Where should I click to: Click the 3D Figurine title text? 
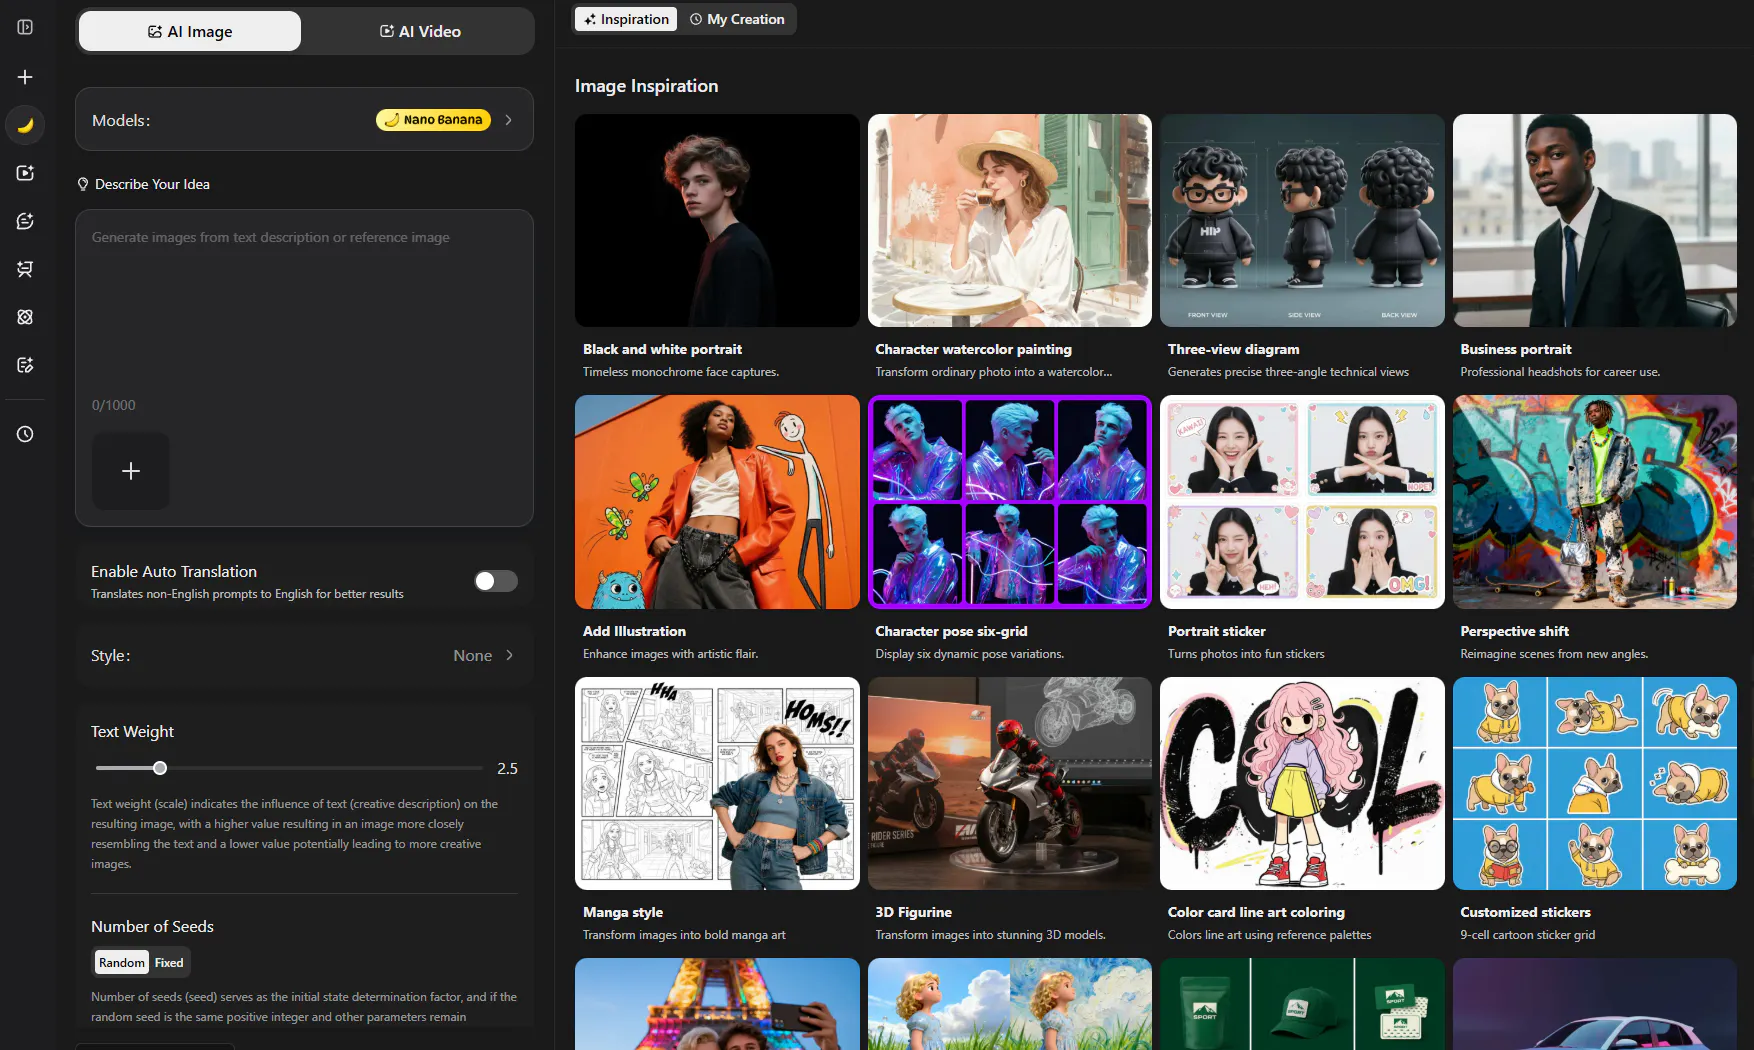pos(913,912)
